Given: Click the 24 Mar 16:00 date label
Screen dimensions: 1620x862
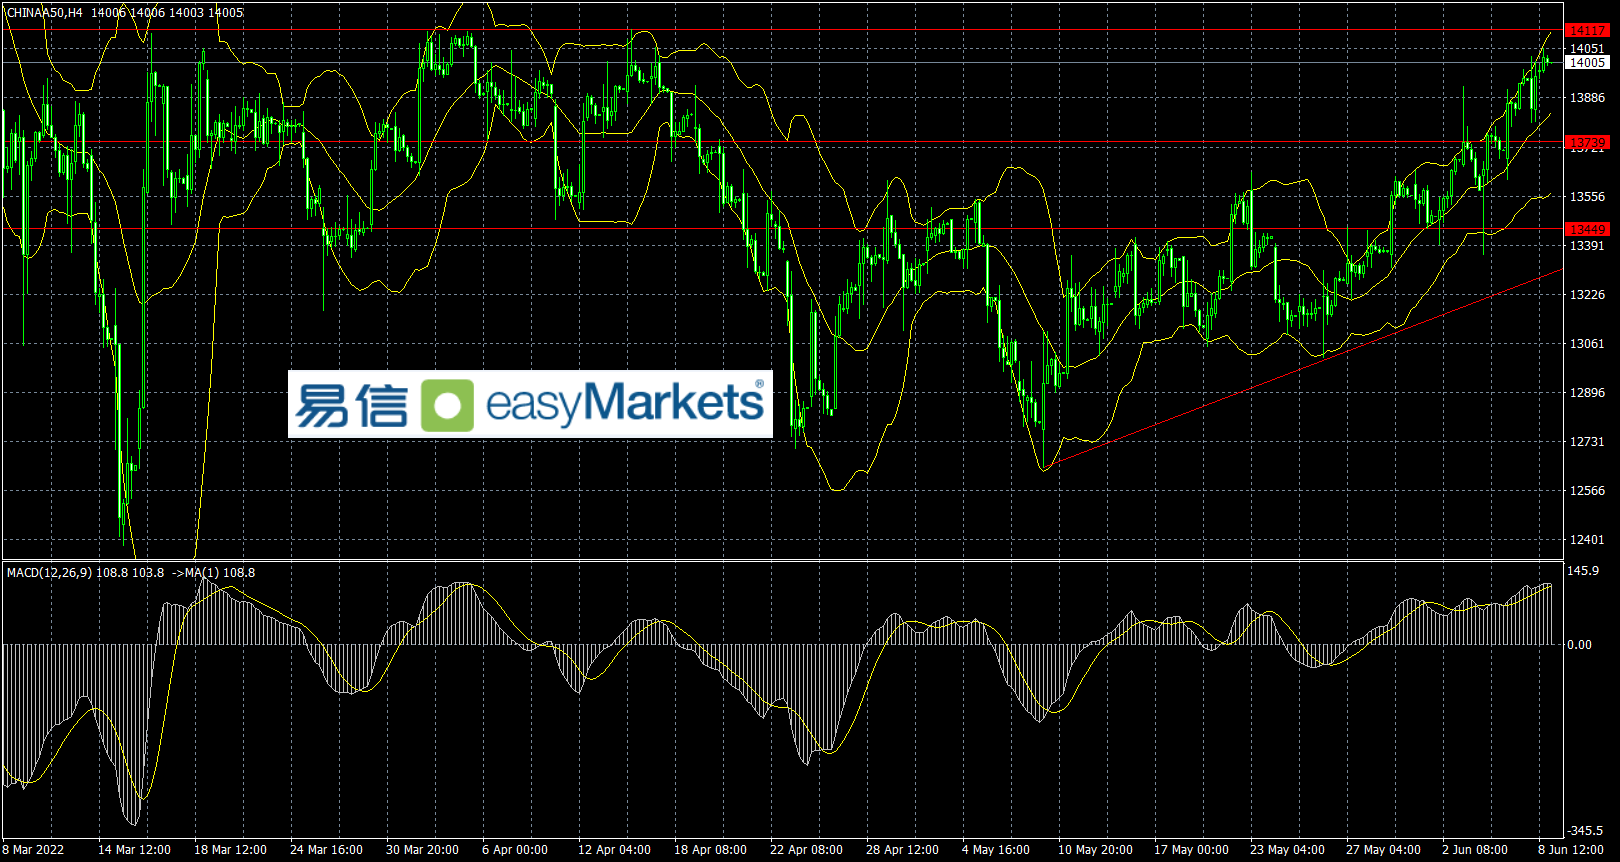Looking at the screenshot, I should tap(326, 850).
